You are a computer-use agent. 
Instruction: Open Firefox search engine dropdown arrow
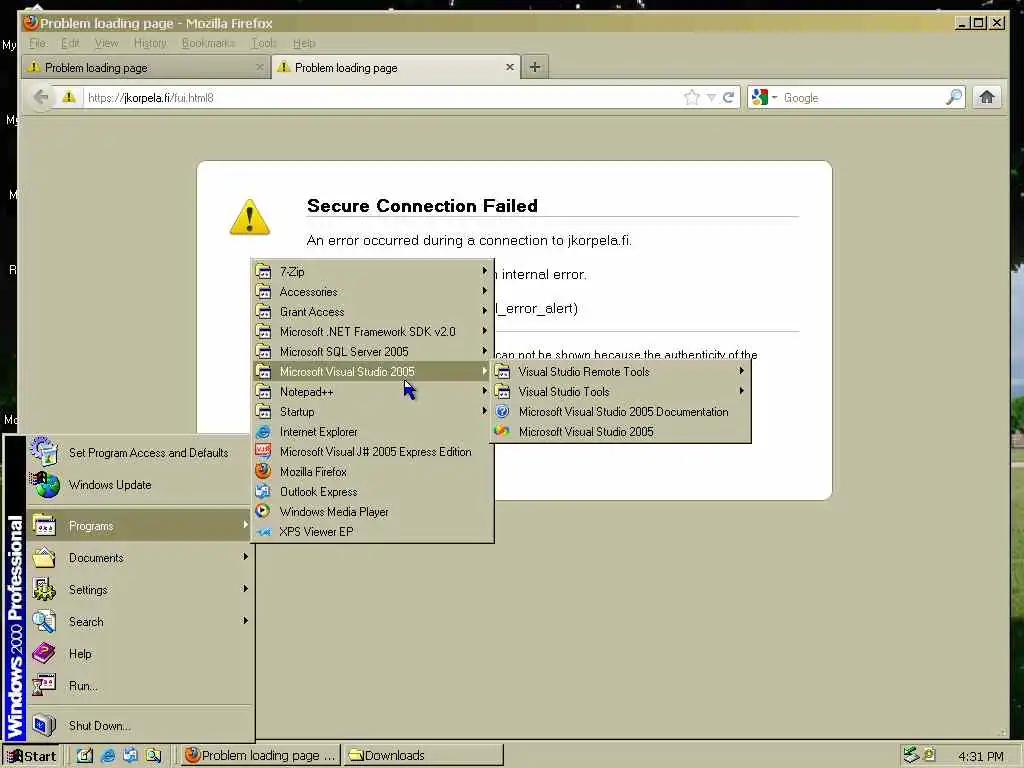coord(775,98)
